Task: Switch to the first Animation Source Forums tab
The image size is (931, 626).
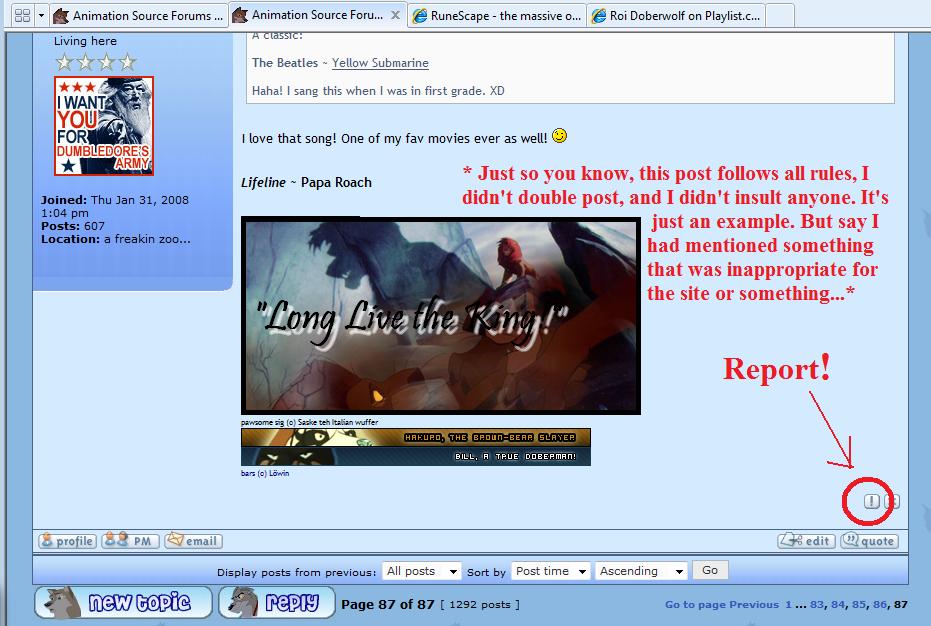Action: click(138, 15)
